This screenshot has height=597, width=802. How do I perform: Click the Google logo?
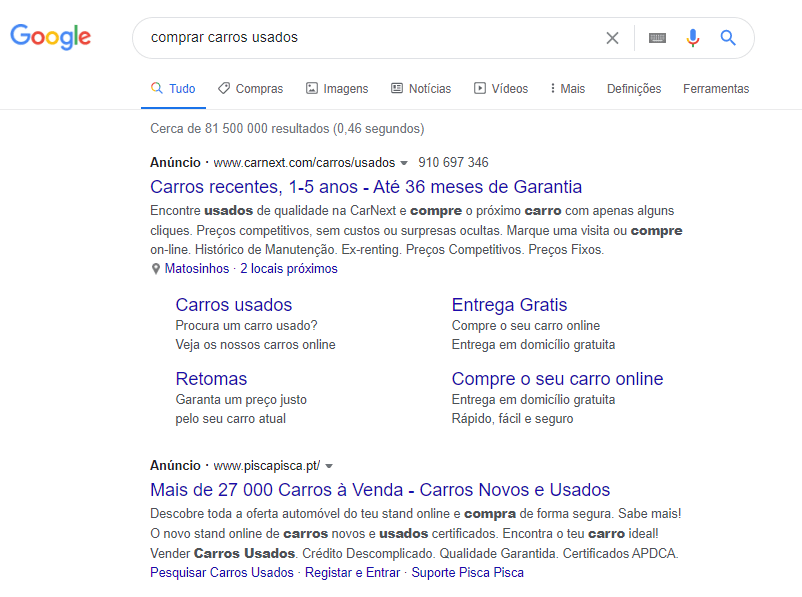pos(50,37)
